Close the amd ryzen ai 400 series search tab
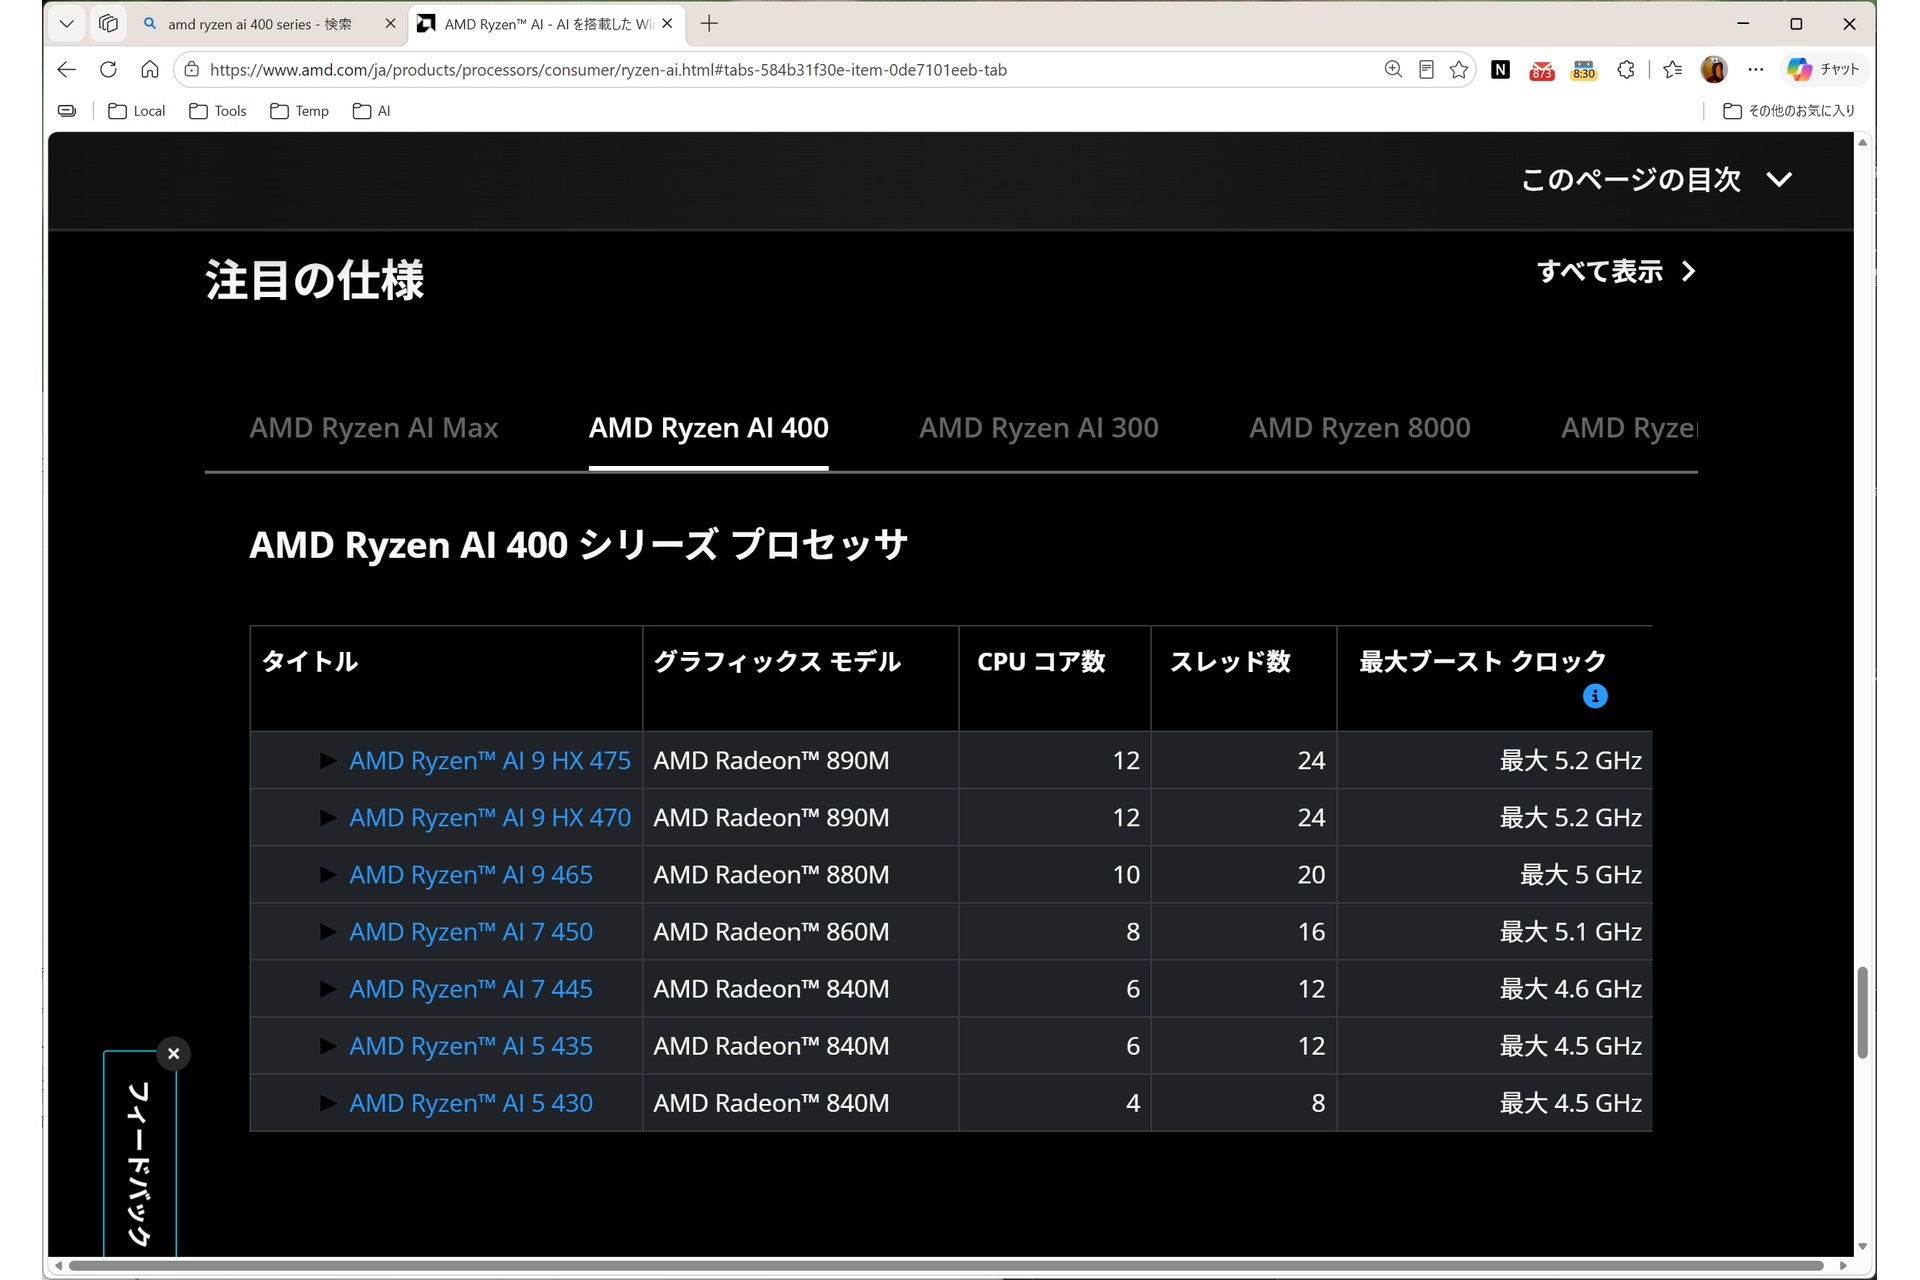 point(390,24)
